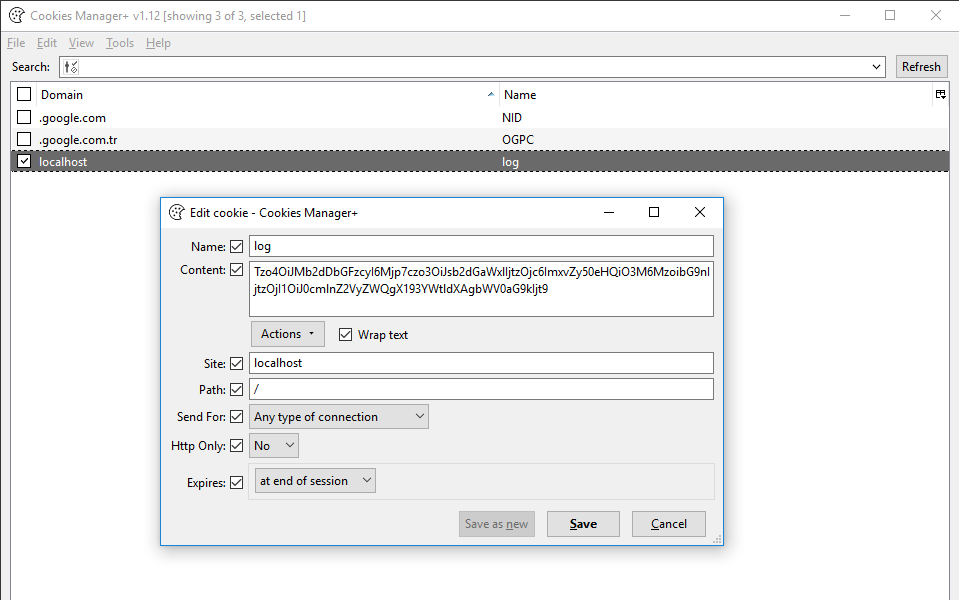Open the Actions dropdown

pos(287,334)
